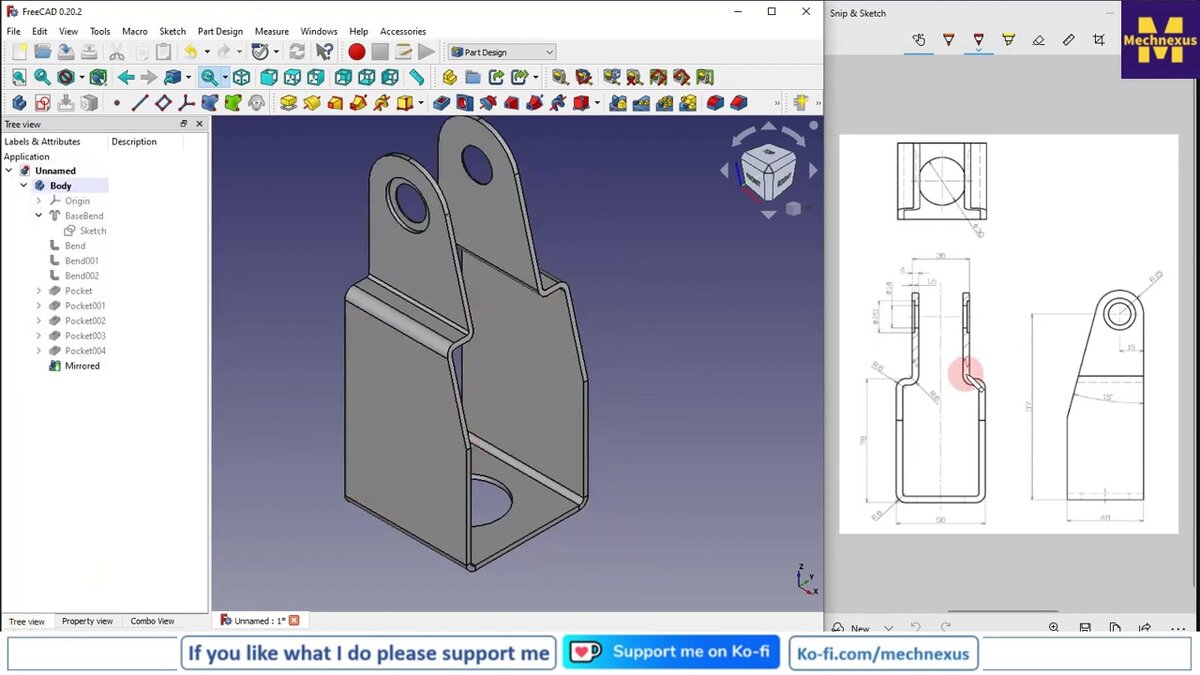This screenshot has width=1200, height=675.
Task: Click the go back green arrow
Action: pos(126,77)
